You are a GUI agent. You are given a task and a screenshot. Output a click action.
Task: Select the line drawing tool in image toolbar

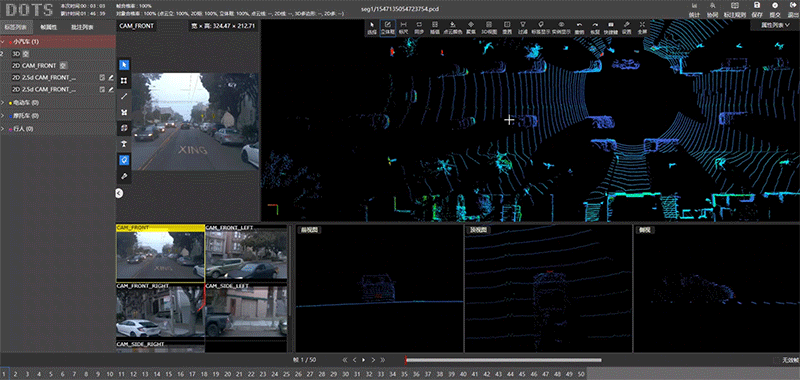(x=124, y=96)
